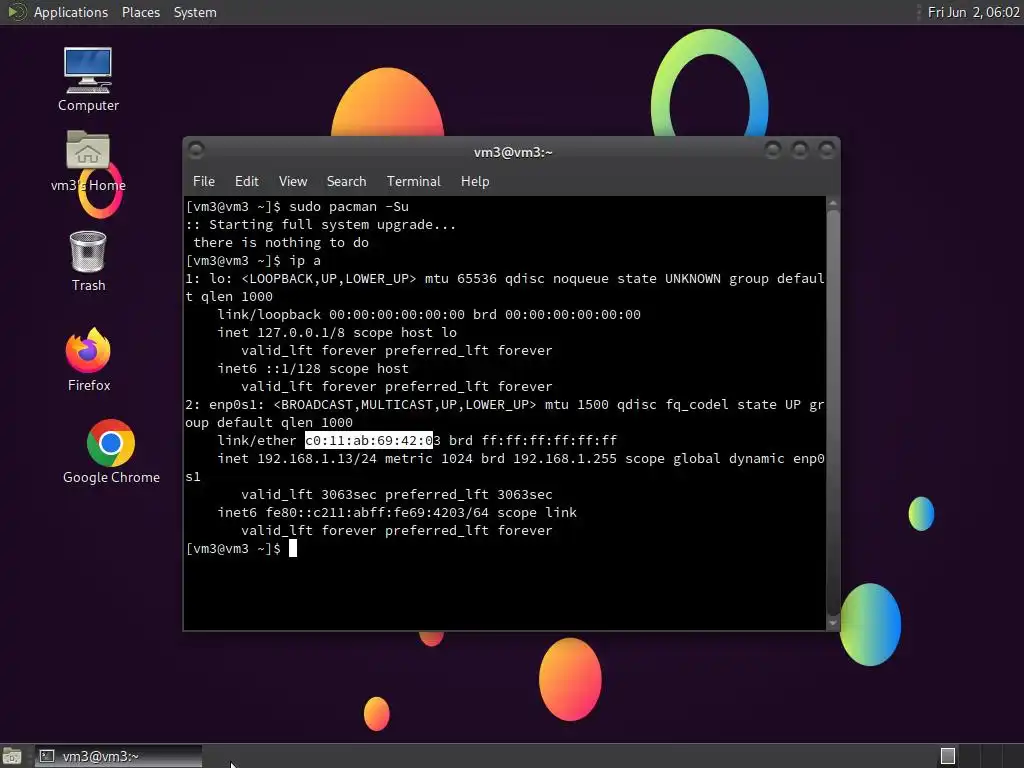Click the terminal vertical scrollbar track
The height and width of the screenshot is (768, 1024).
pyautogui.click(x=833, y=413)
